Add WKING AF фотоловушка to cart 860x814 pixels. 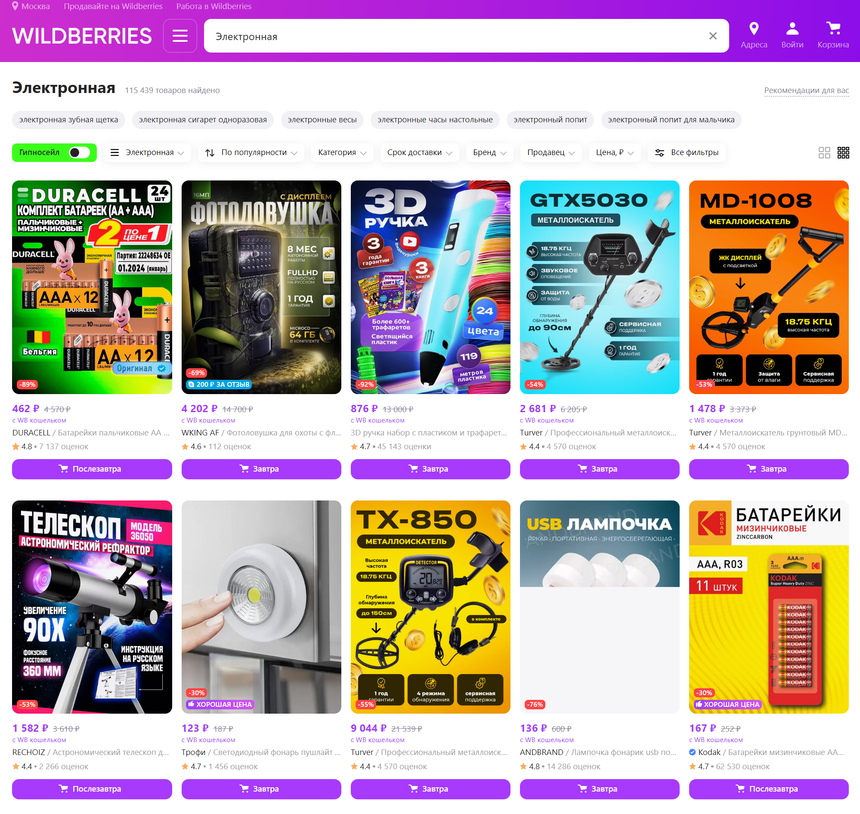(x=261, y=469)
